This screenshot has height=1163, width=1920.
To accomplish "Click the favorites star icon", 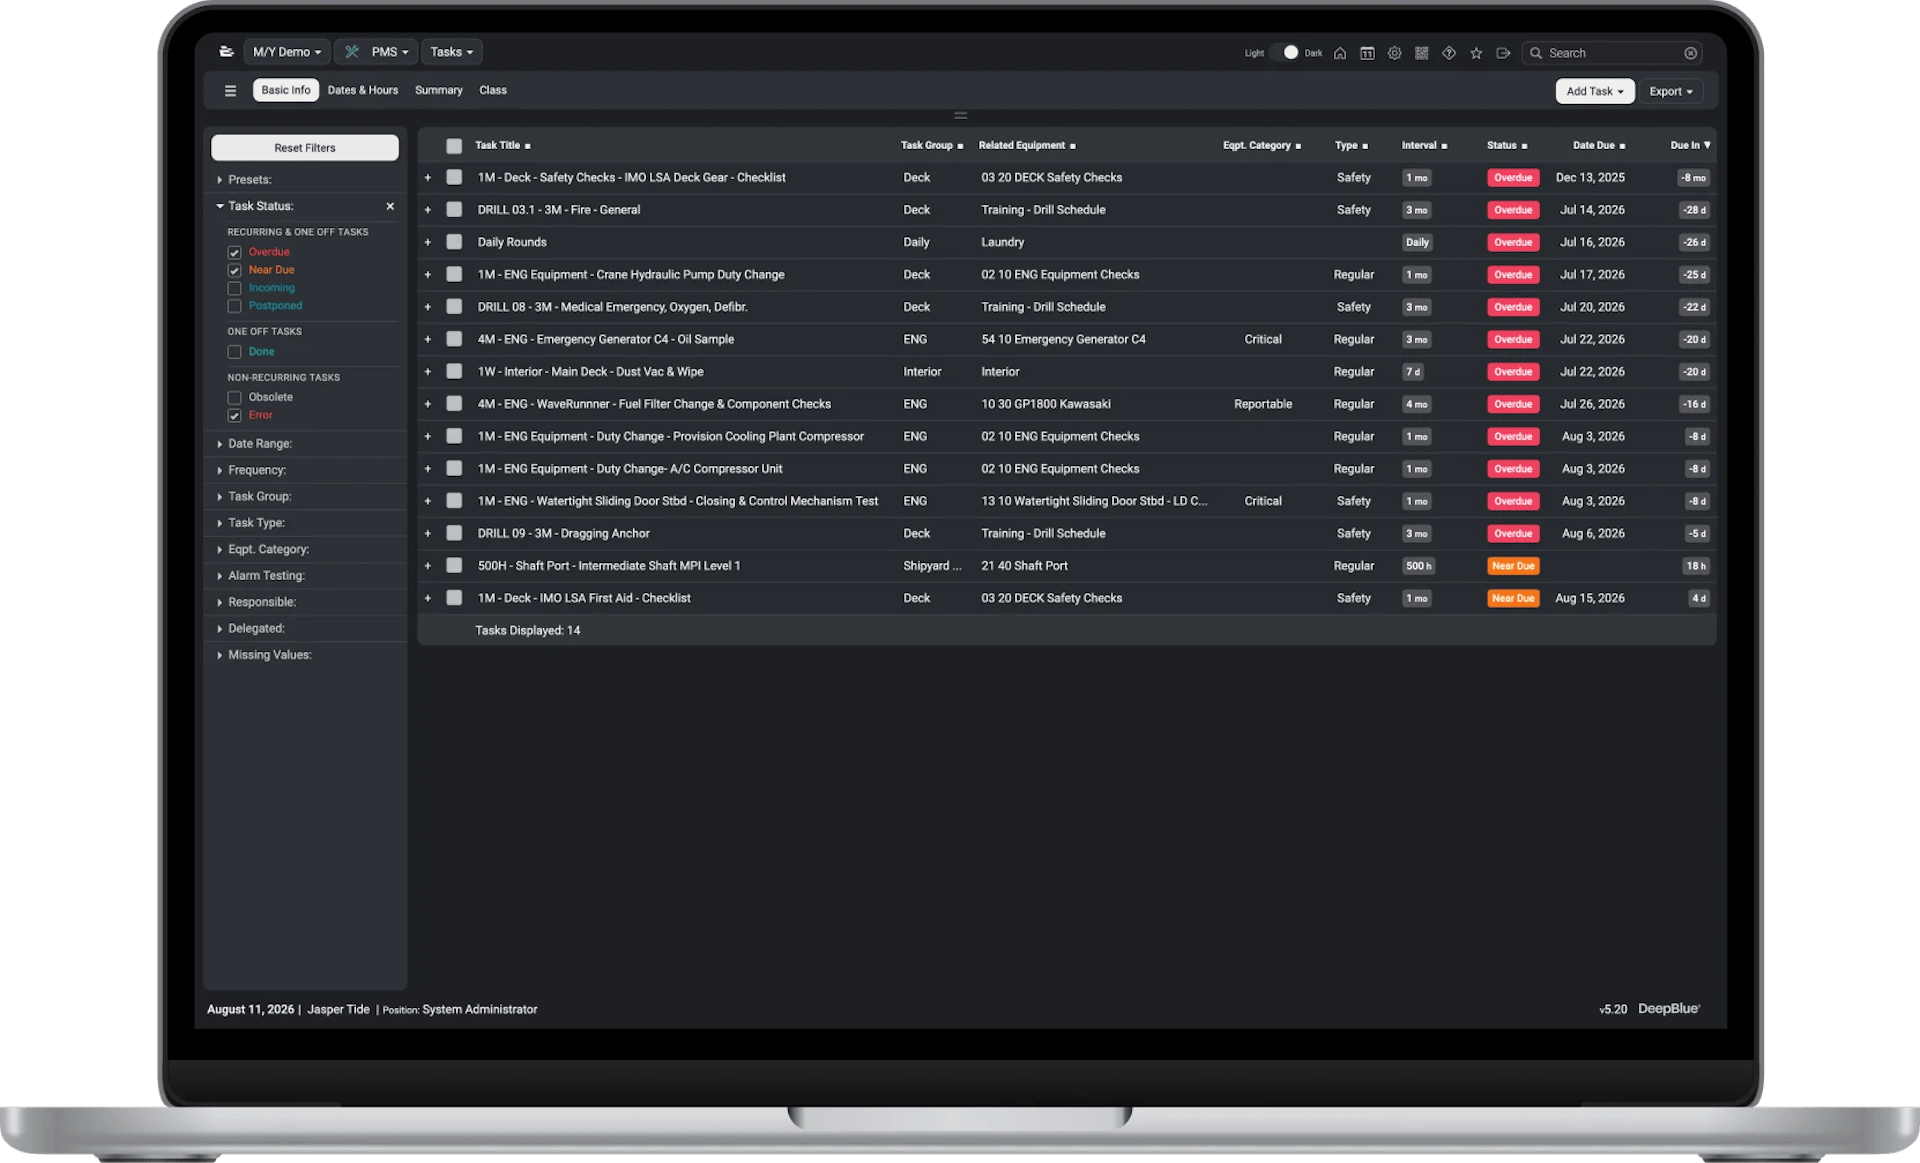I will (x=1476, y=53).
